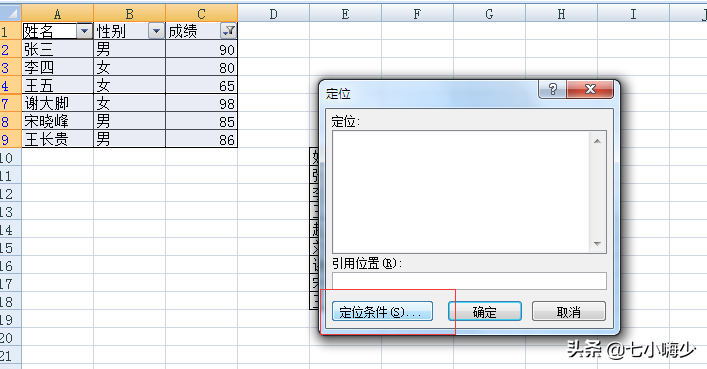Select row 9 header

[x=10, y=139]
